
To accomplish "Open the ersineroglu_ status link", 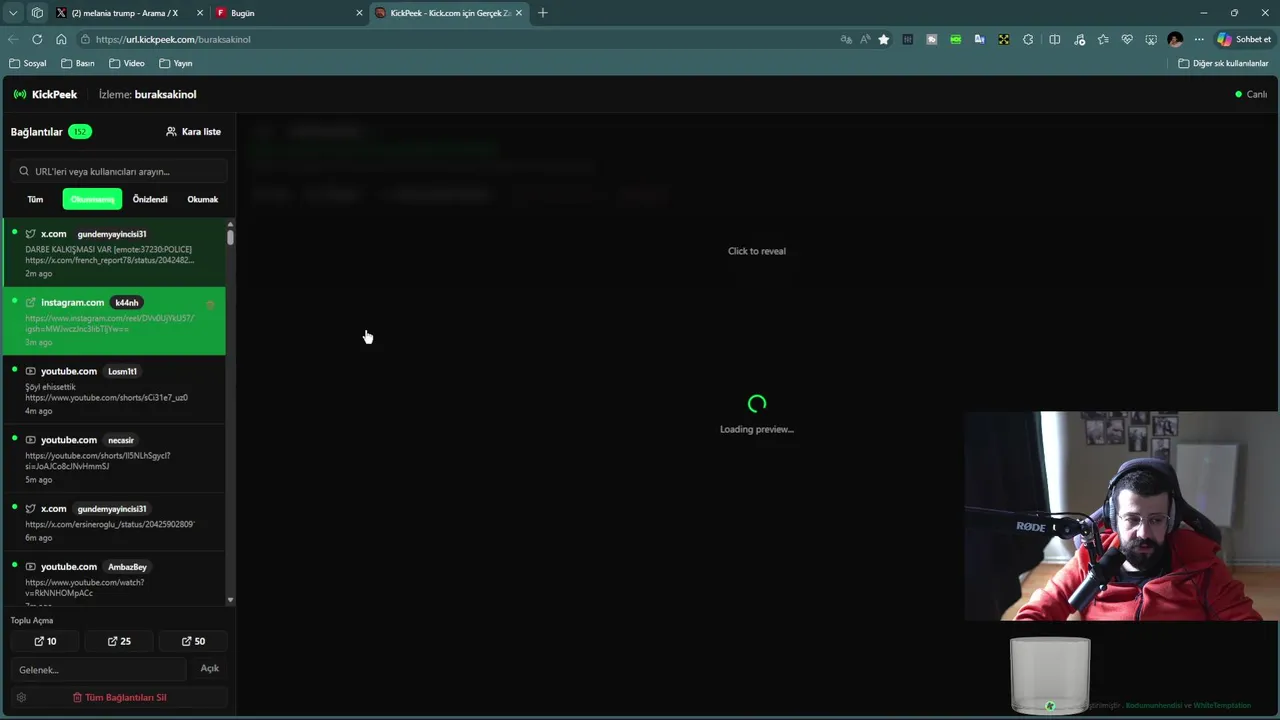I will click(x=110, y=524).
